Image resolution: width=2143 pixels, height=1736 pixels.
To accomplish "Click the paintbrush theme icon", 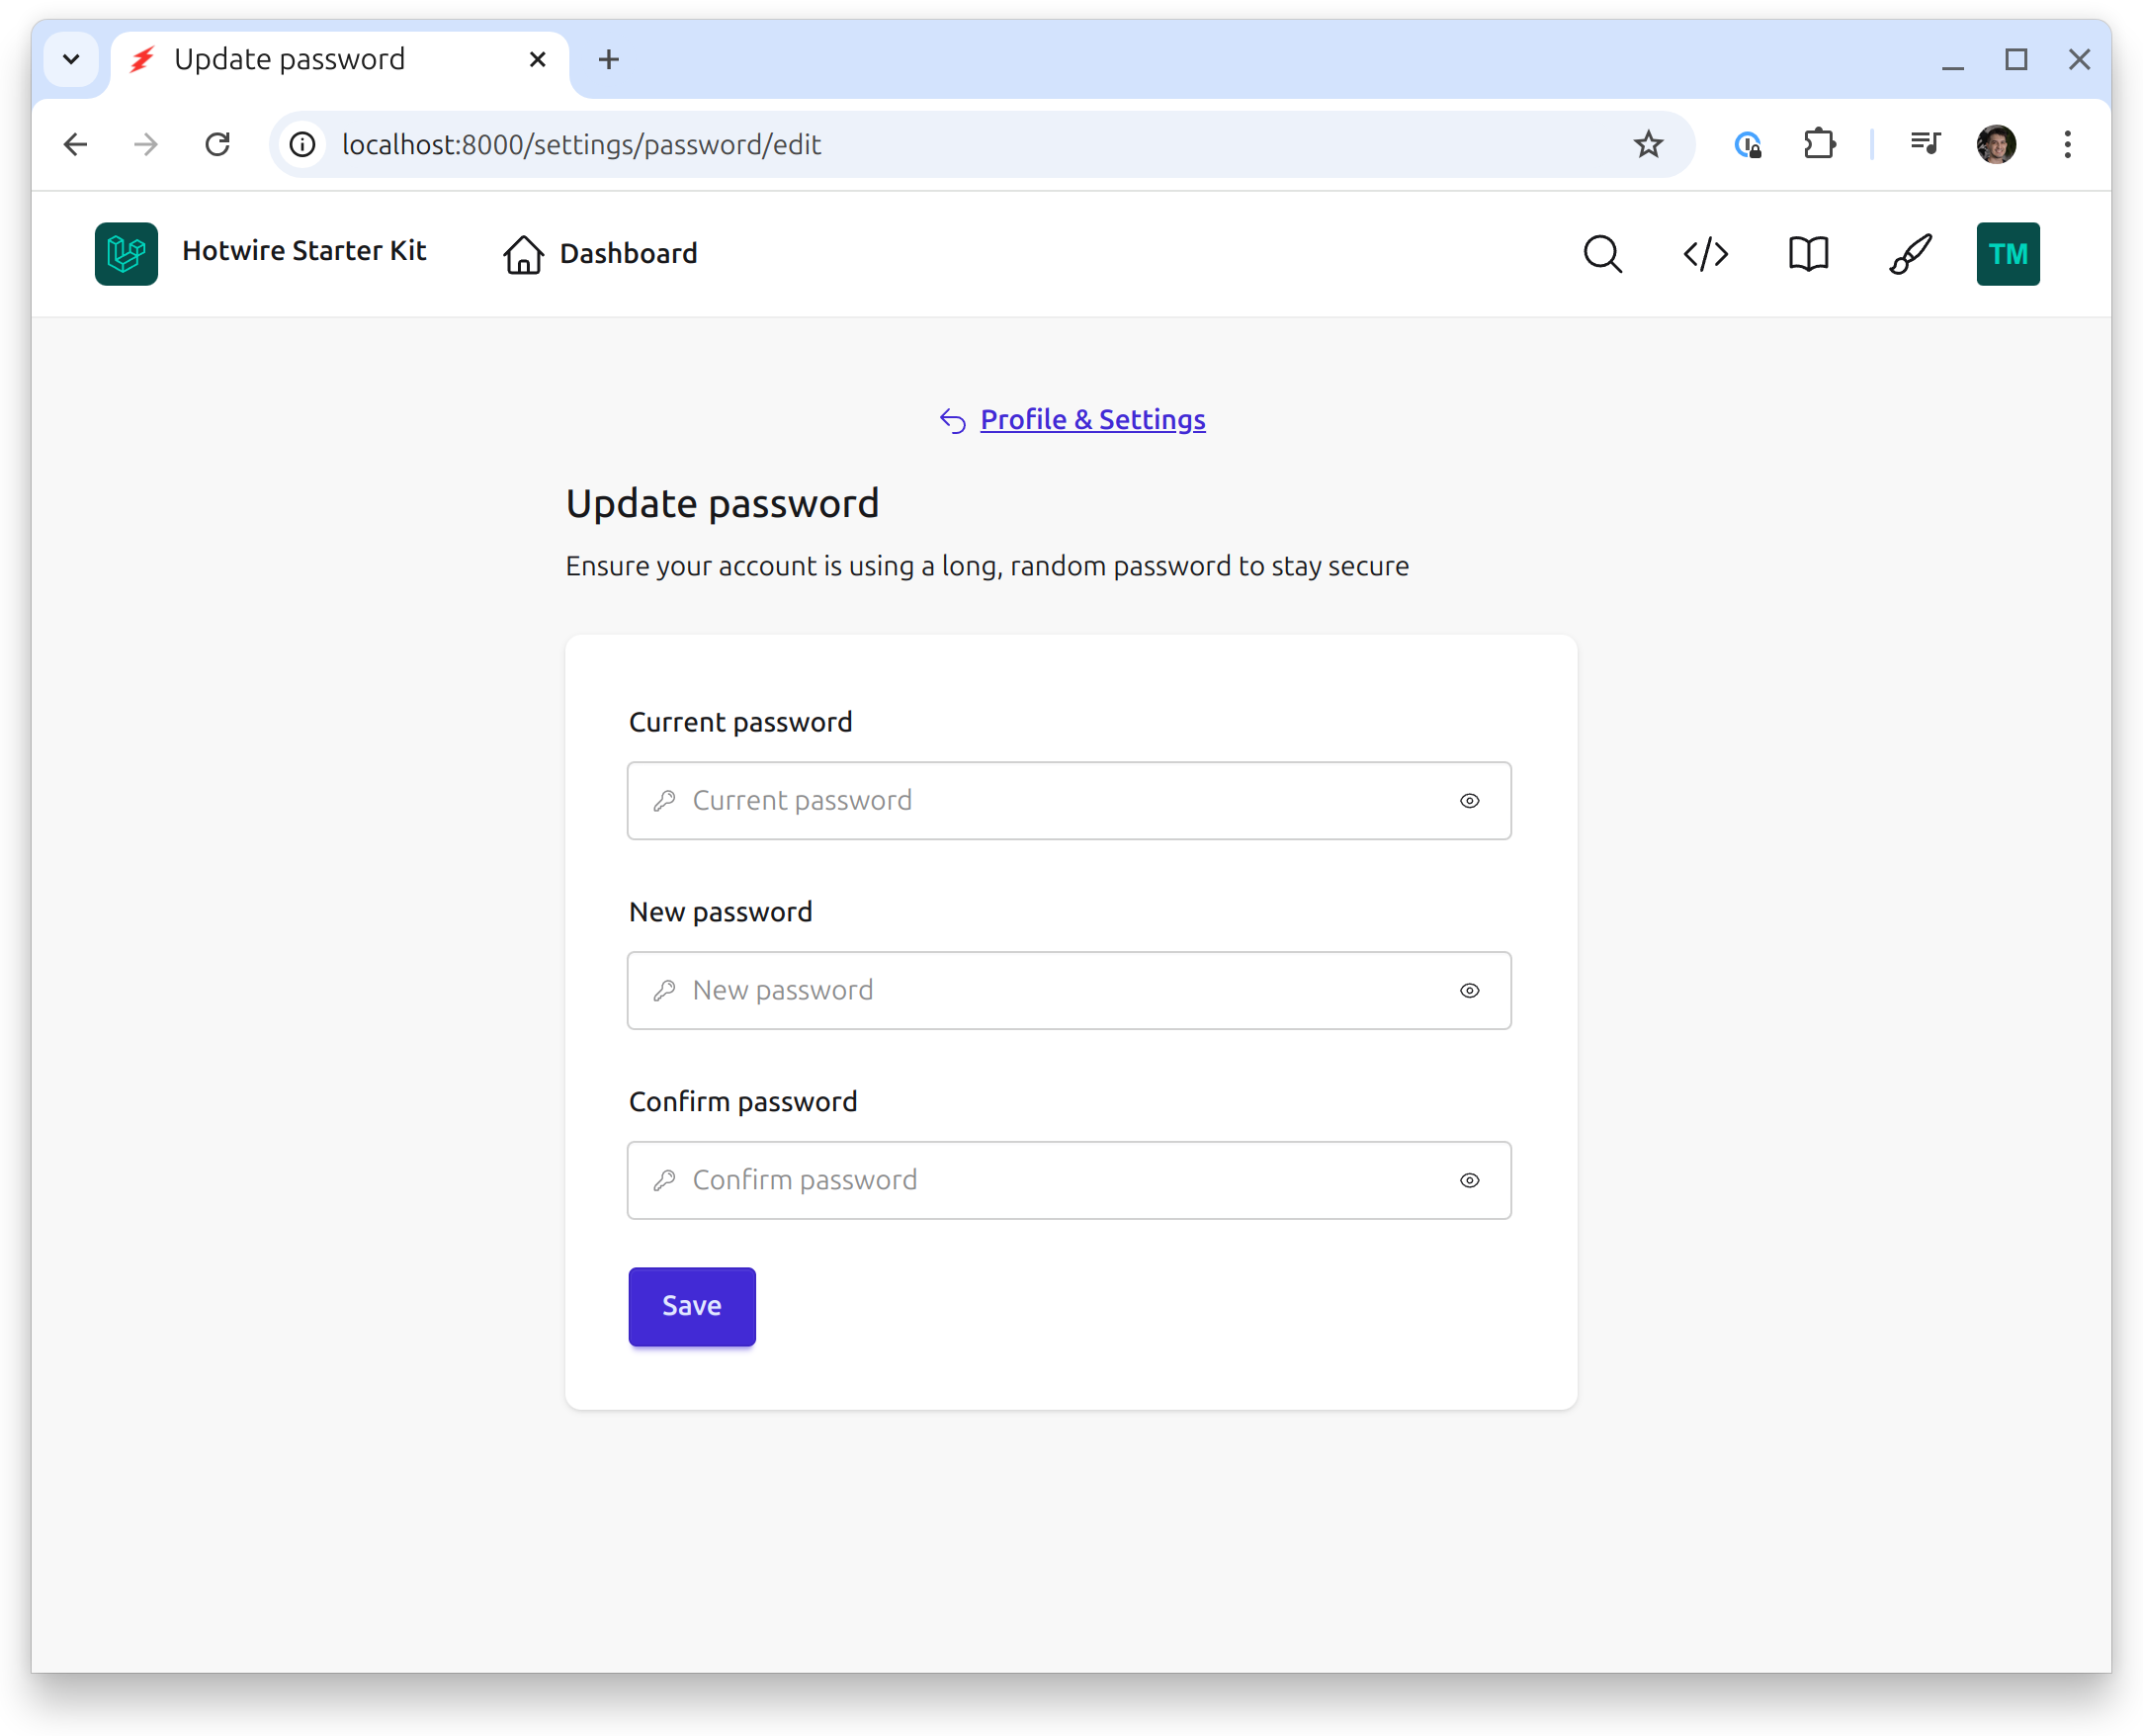I will 1910,254.
